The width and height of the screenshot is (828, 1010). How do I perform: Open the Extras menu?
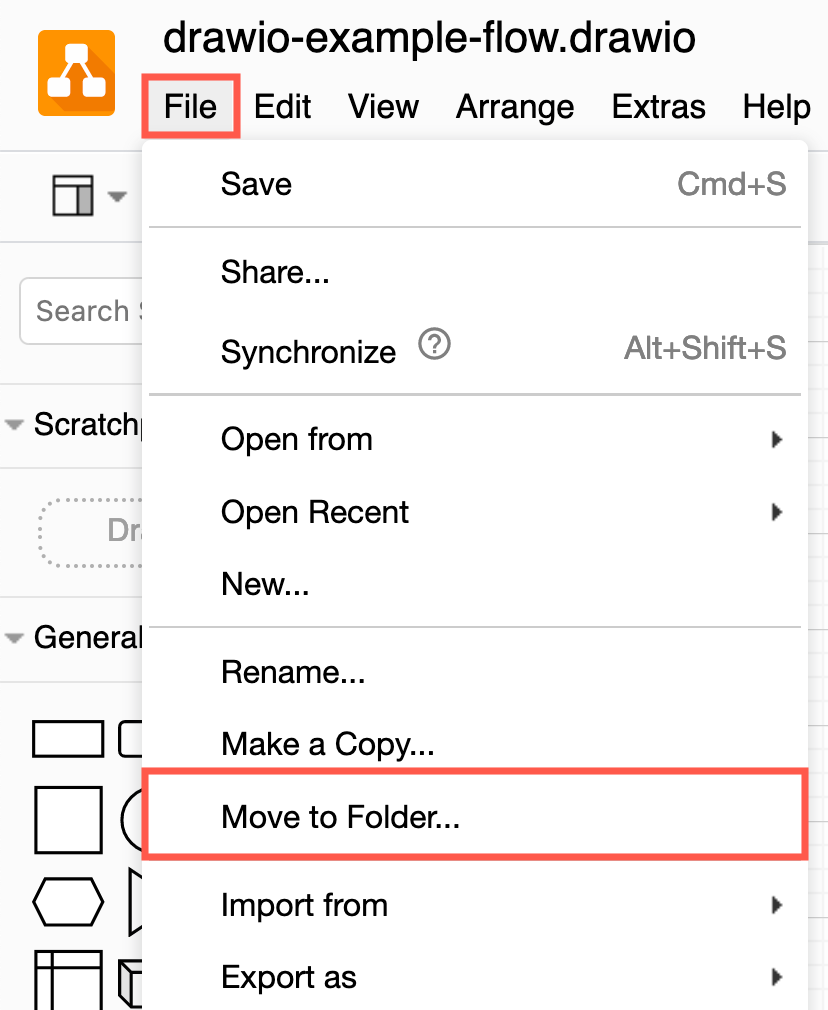point(658,106)
